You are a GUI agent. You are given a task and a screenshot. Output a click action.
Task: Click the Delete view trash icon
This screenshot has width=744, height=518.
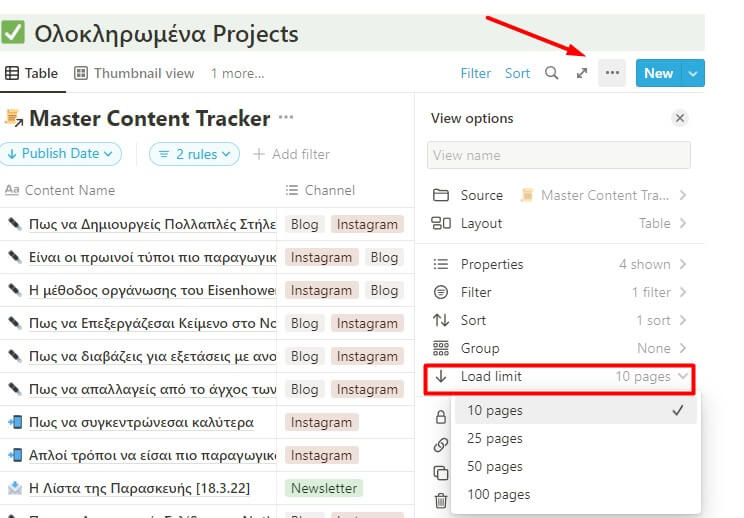click(x=441, y=501)
